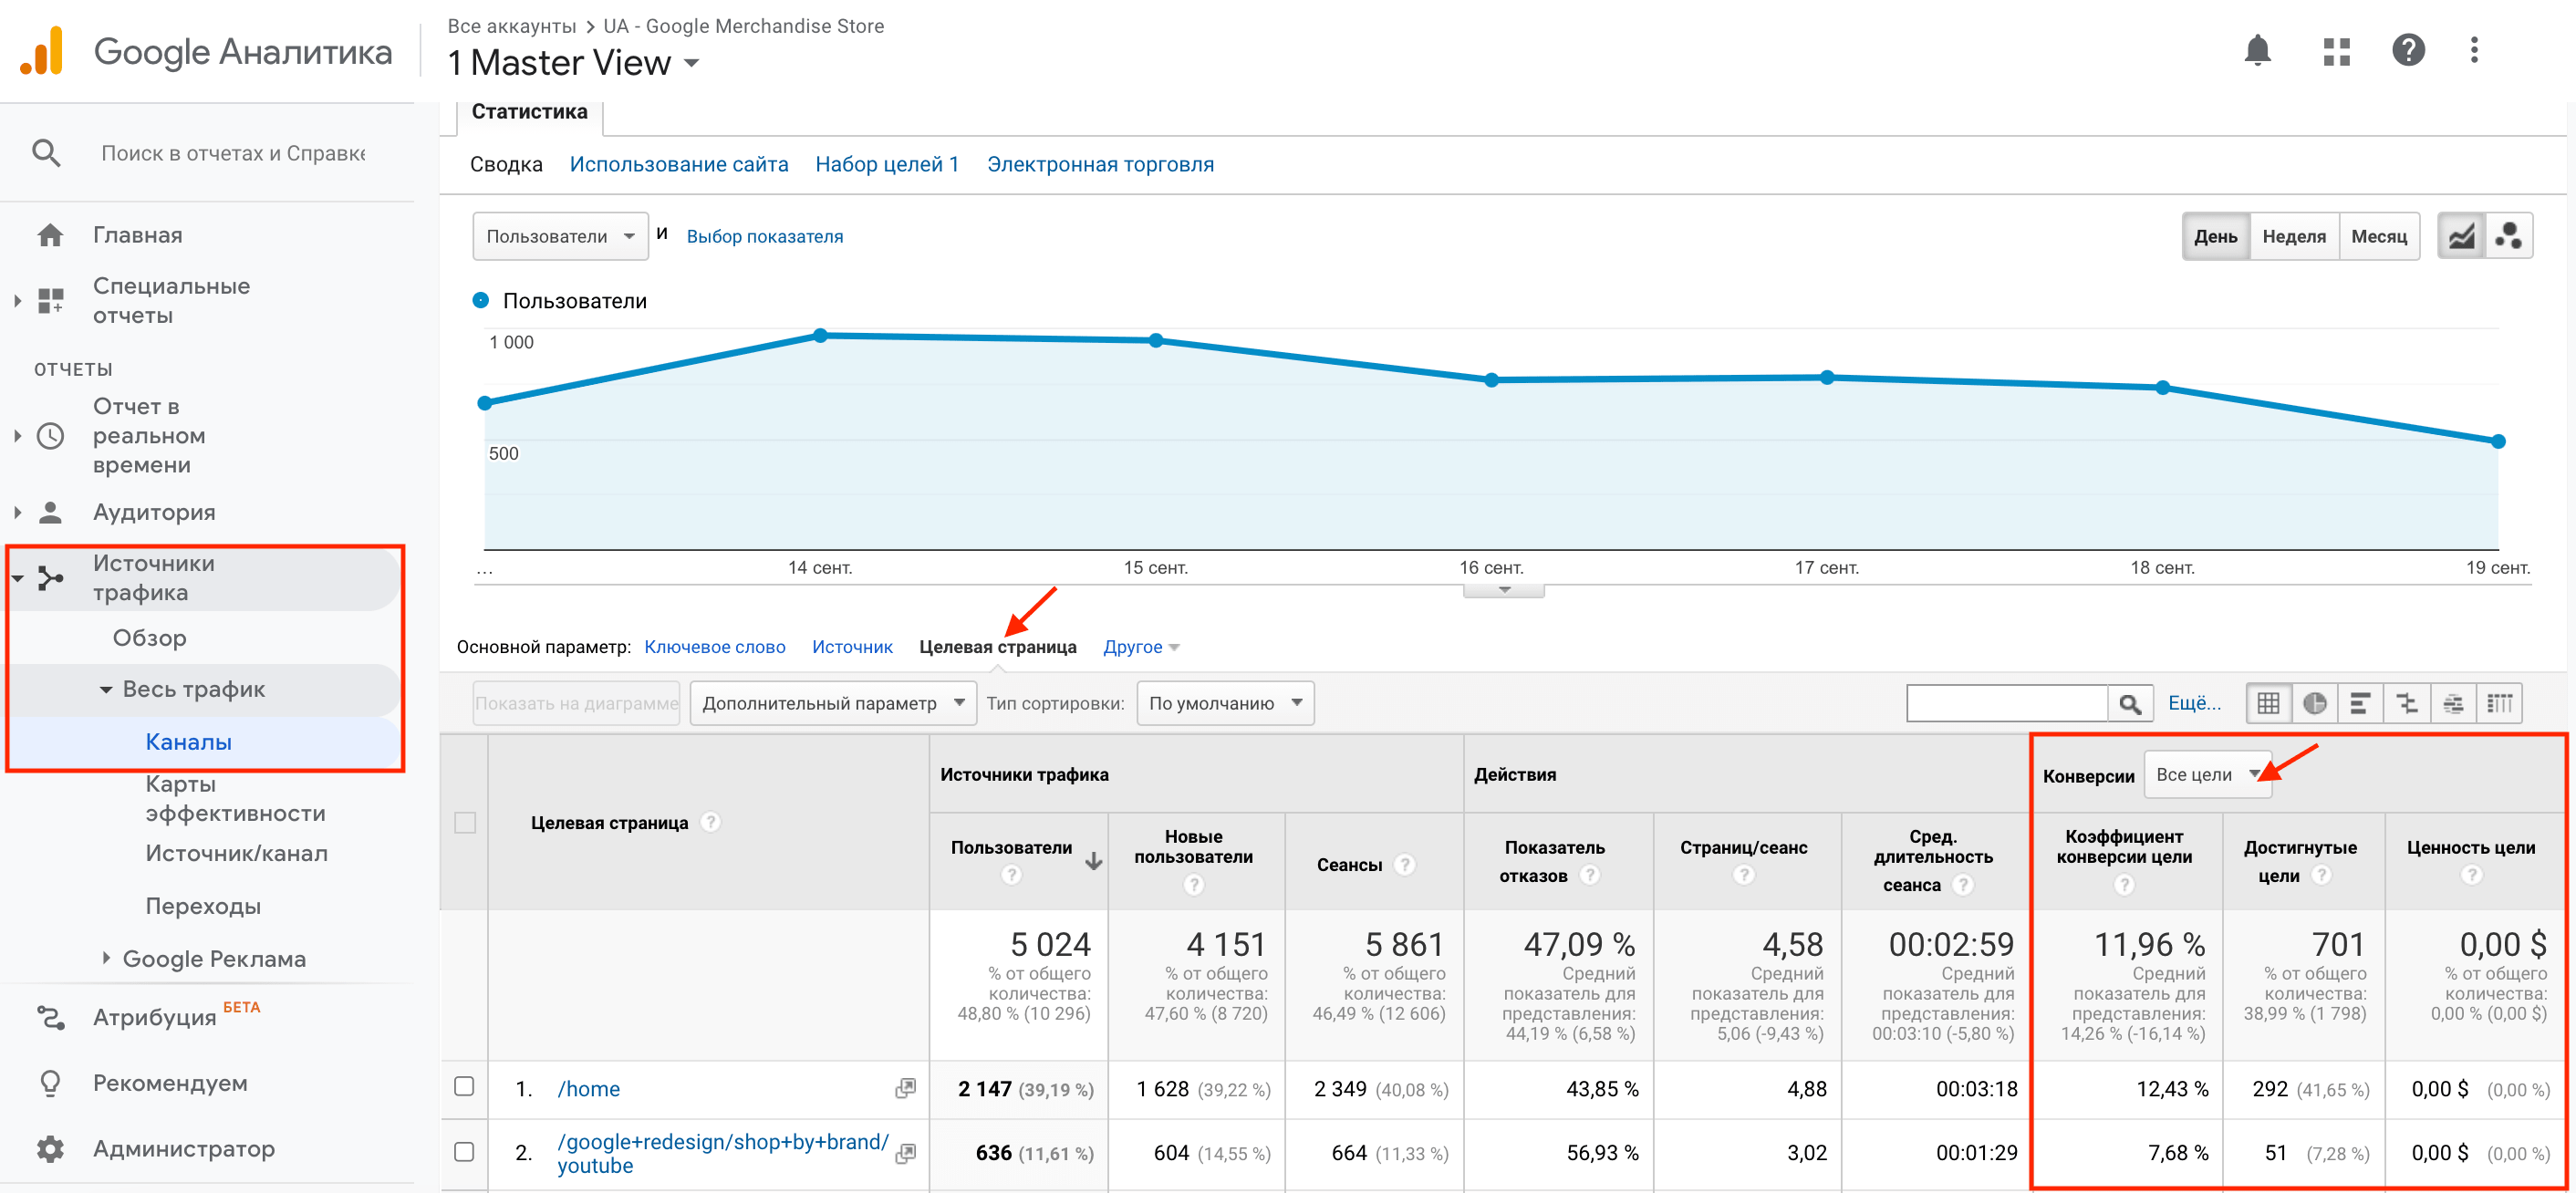
Task: Click the Администратор gear icon
Action: point(50,1149)
